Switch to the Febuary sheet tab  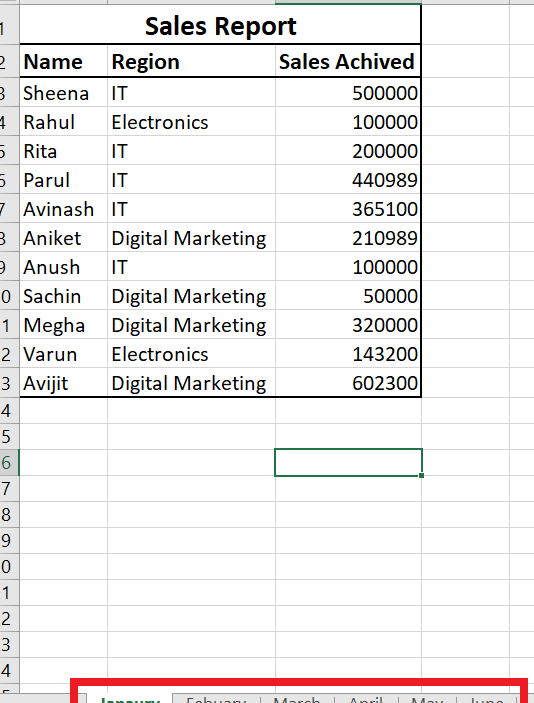click(x=216, y=699)
